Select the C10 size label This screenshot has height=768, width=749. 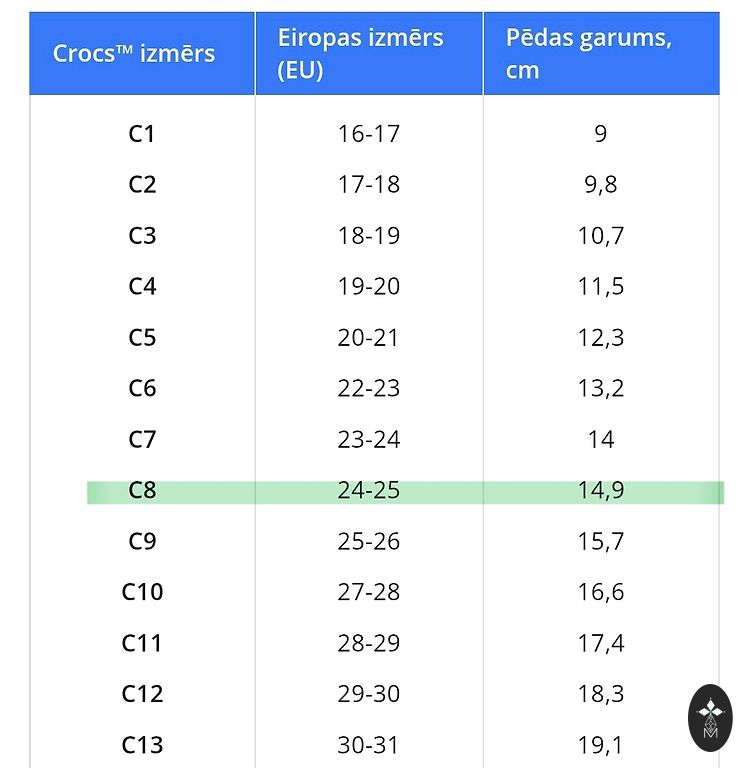(142, 592)
